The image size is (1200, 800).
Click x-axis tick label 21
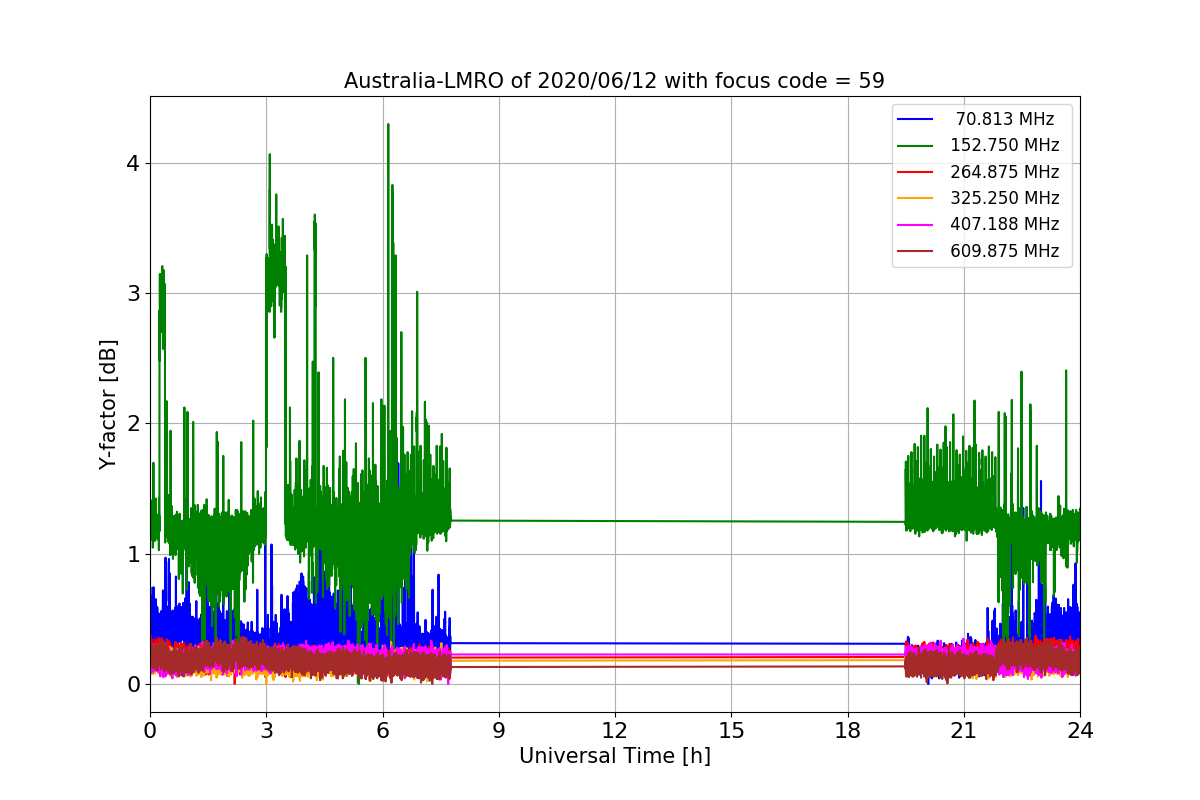point(964,731)
